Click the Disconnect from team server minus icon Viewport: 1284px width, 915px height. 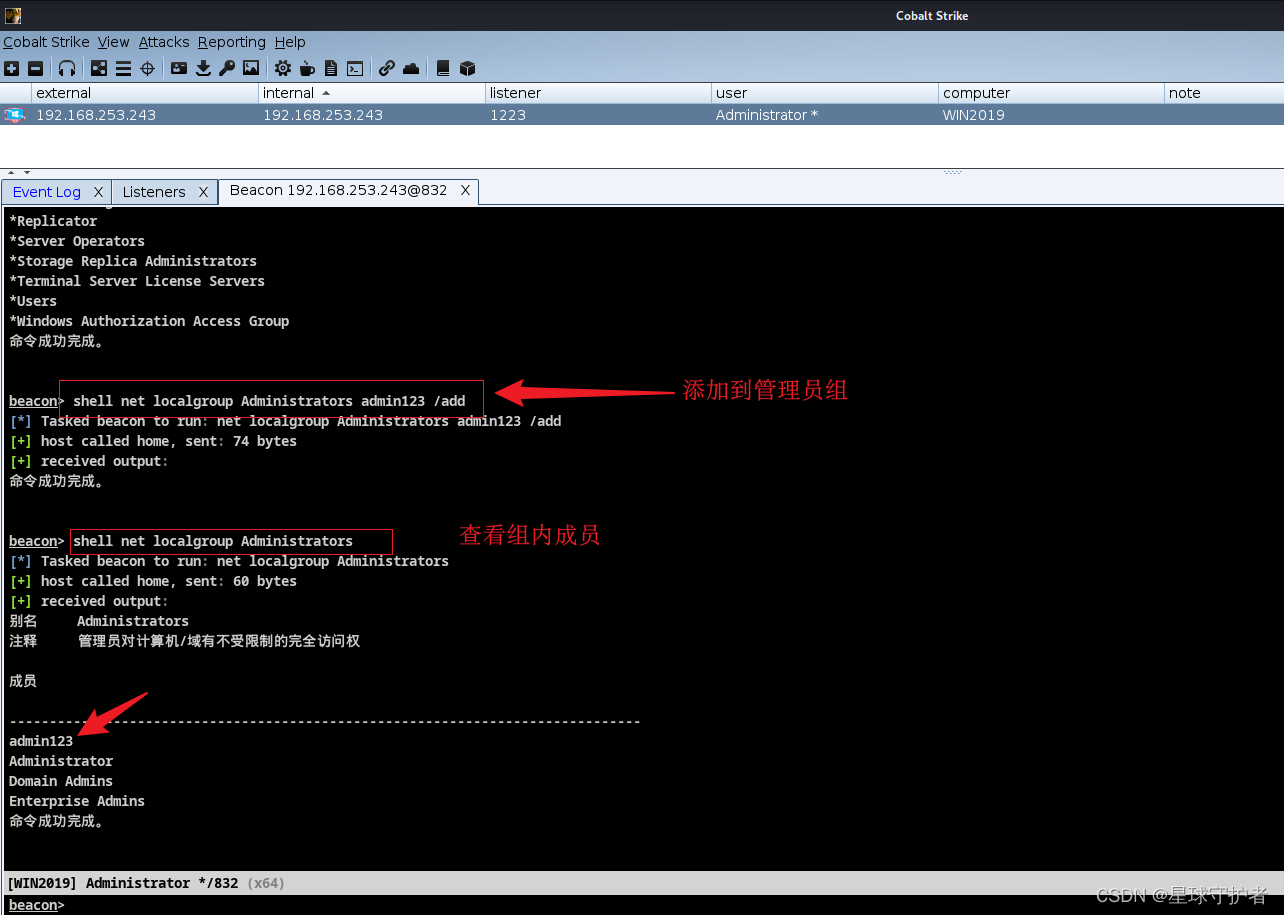coord(36,68)
